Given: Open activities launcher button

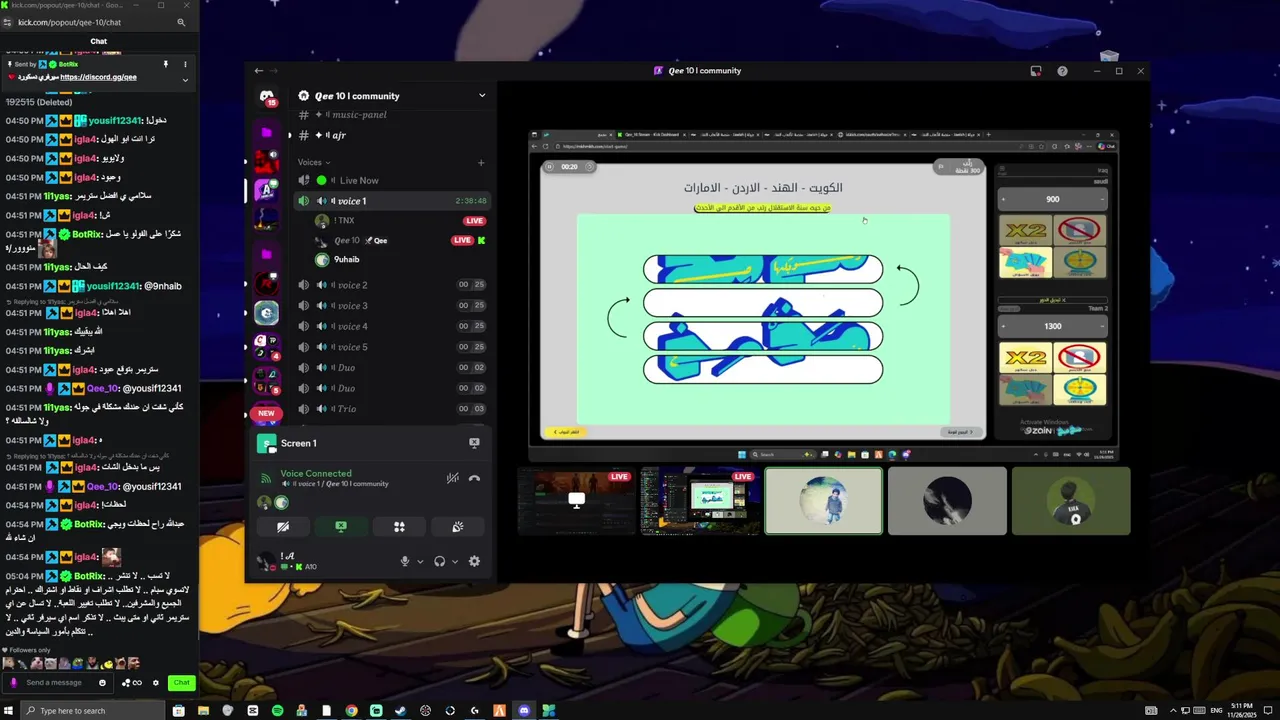Looking at the screenshot, I should pos(399,527).
